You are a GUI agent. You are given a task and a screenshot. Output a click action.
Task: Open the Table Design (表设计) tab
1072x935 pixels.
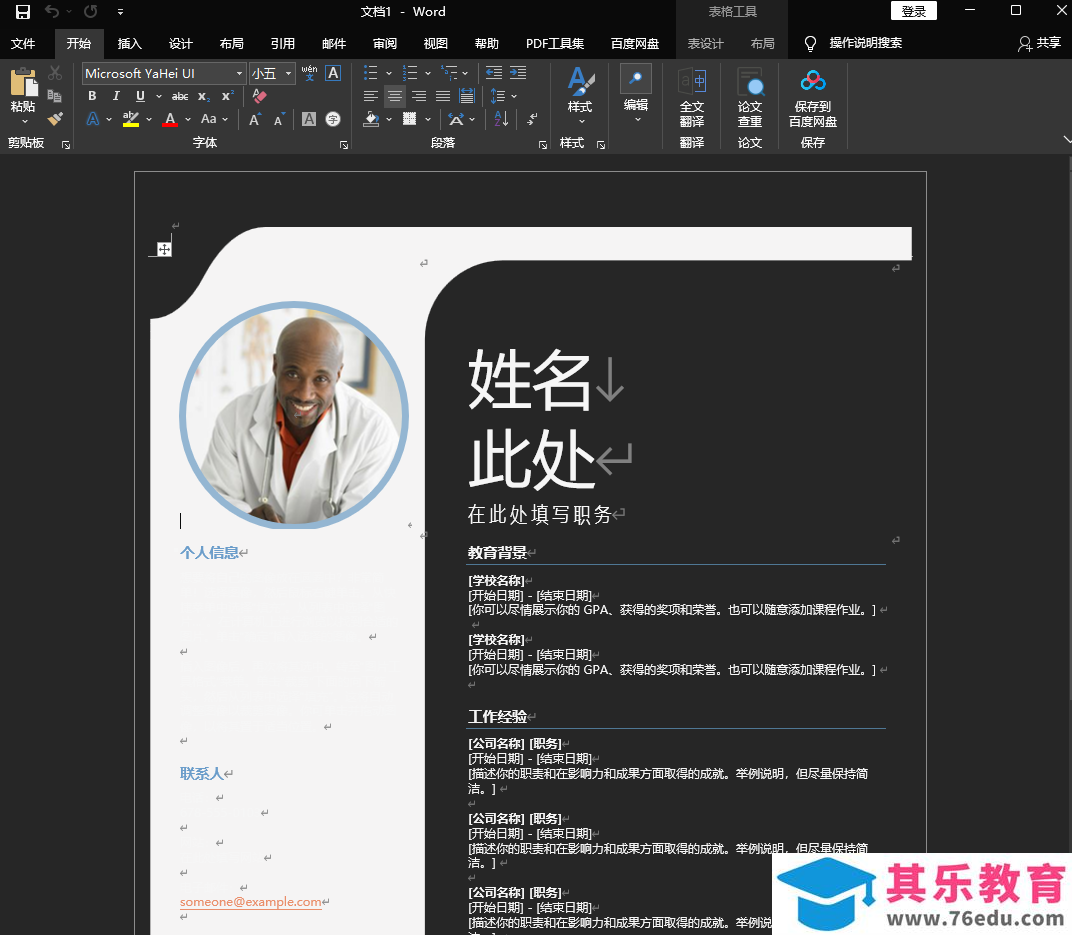click(x=705, y=44)
